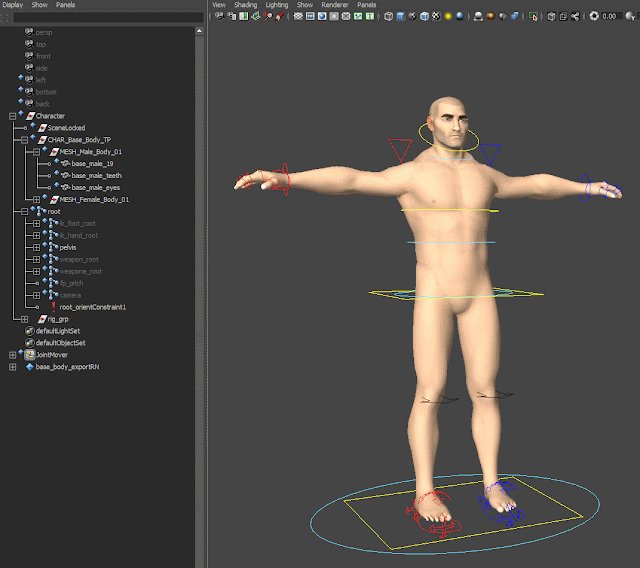The height and width of the screenshot is (568, 640).
Task: Click the Textured display icon
Action: pyautogui.click(x=436, y=16)
